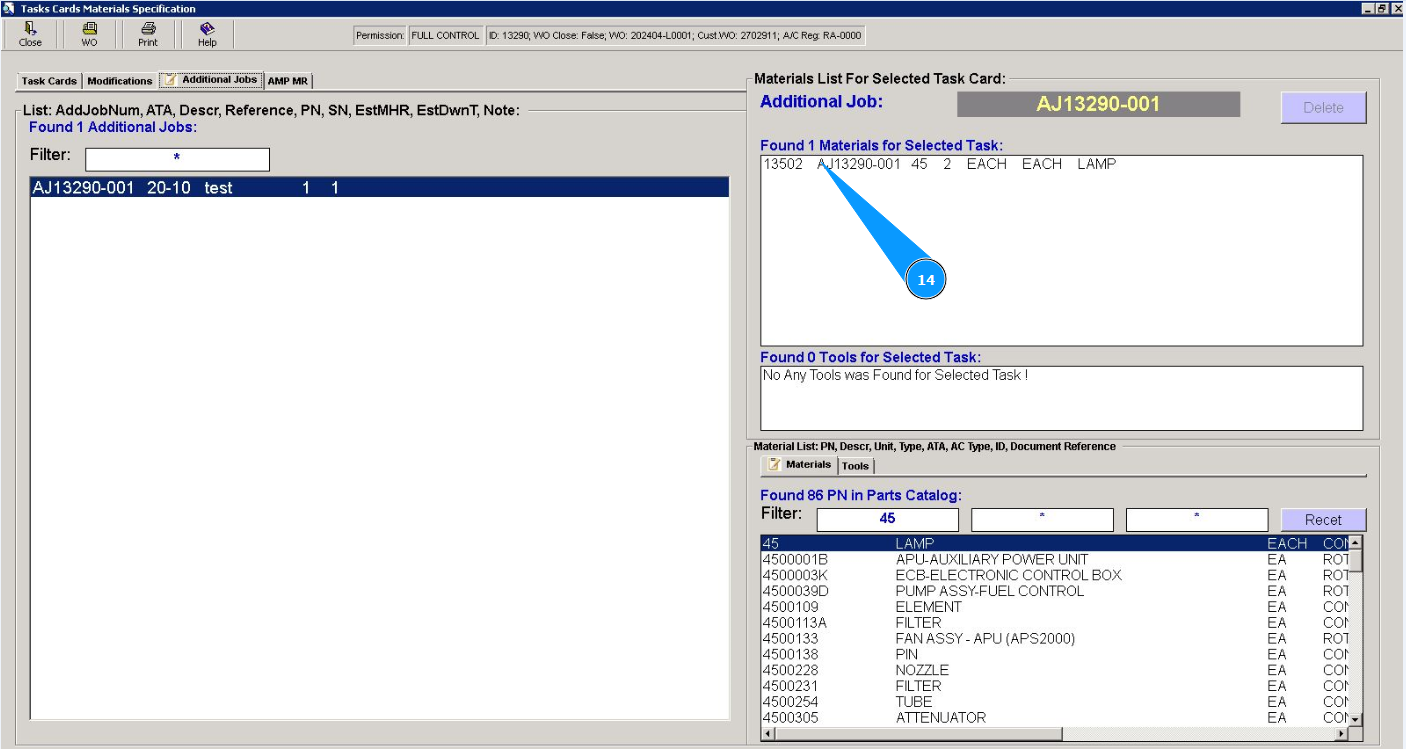Viewport: 1406px width, 749px height.
Task: Select part 4500254 TUBE
Action: (1055, 702)
